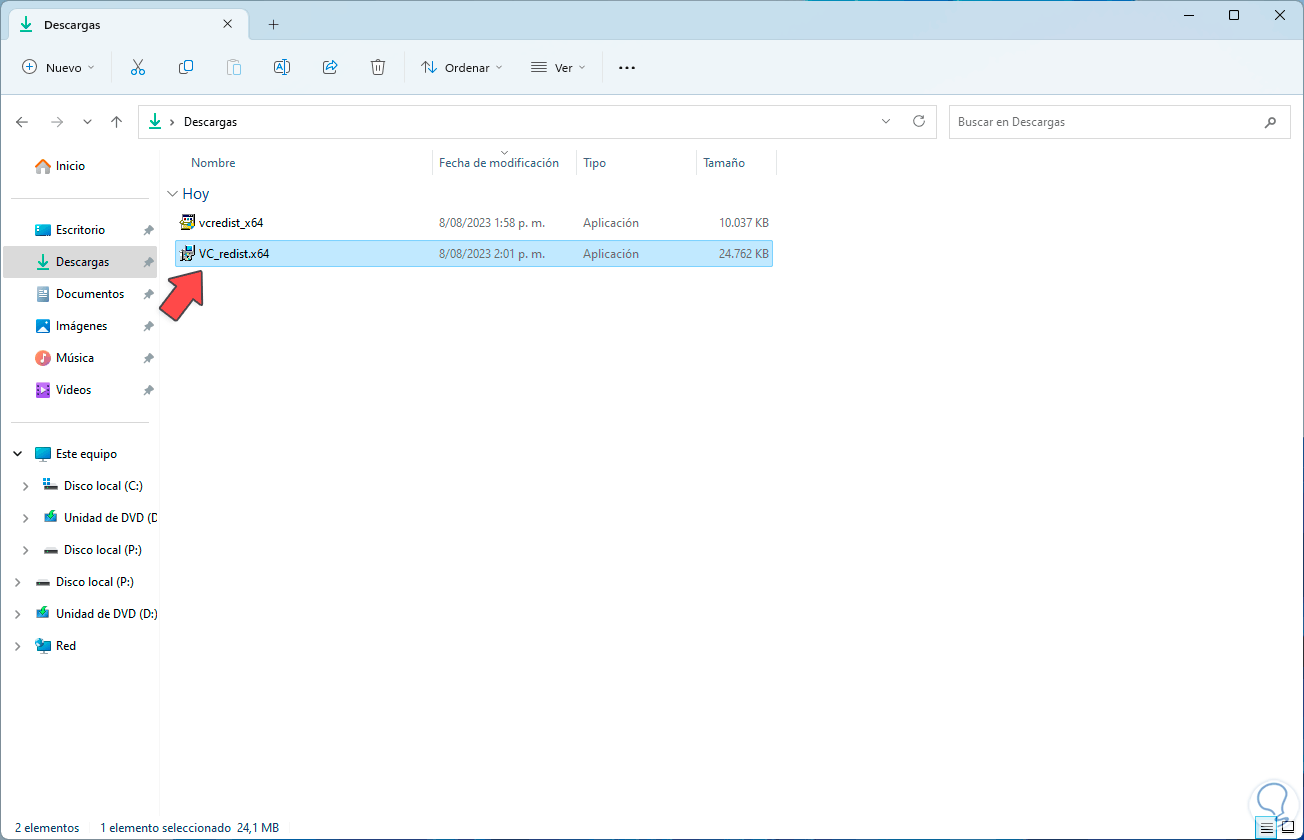
Task: Open Inicio via its home icon
Action: click(x=43, y=166)
